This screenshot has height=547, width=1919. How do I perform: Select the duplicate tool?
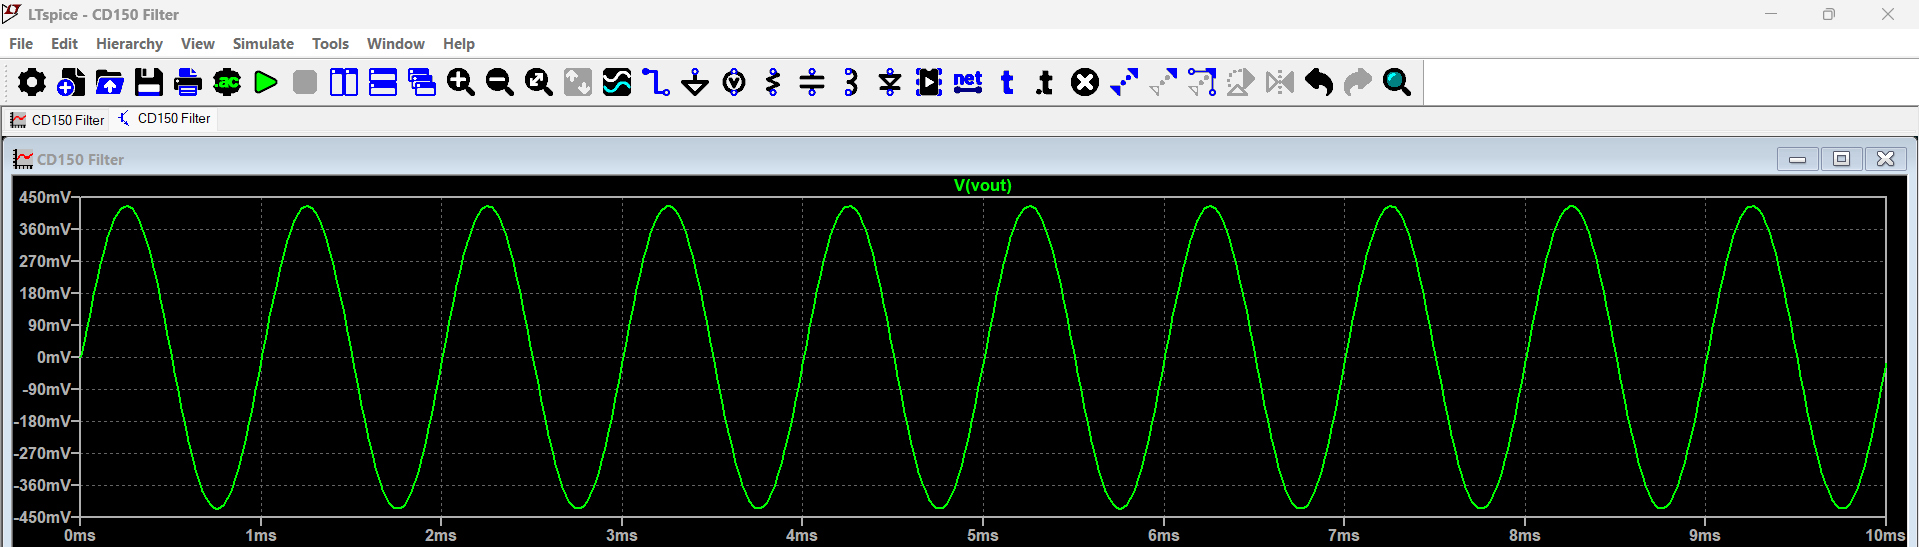1124,82
